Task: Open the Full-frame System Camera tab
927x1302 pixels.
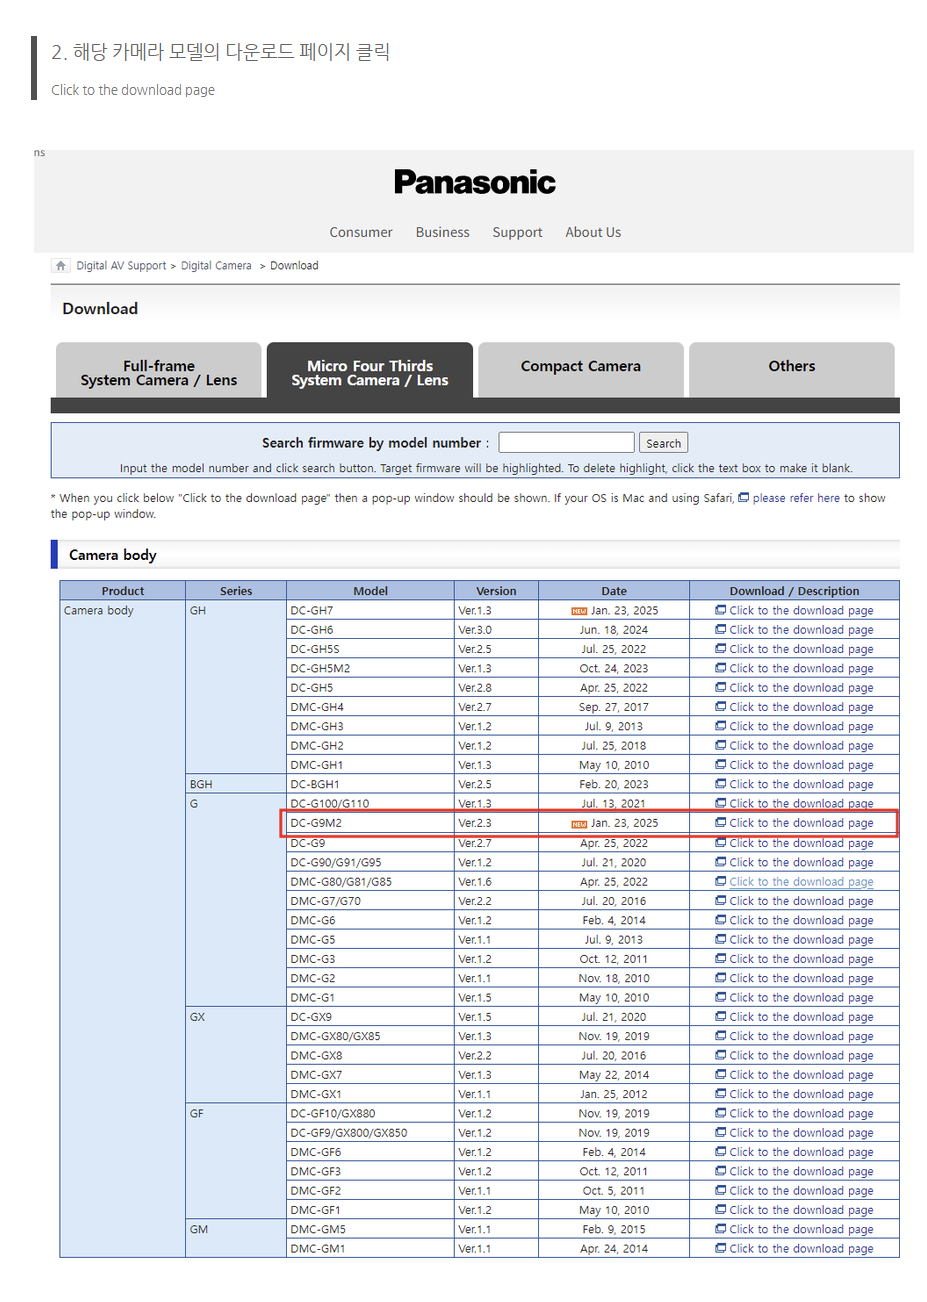Action: click(x=159, y=372)
